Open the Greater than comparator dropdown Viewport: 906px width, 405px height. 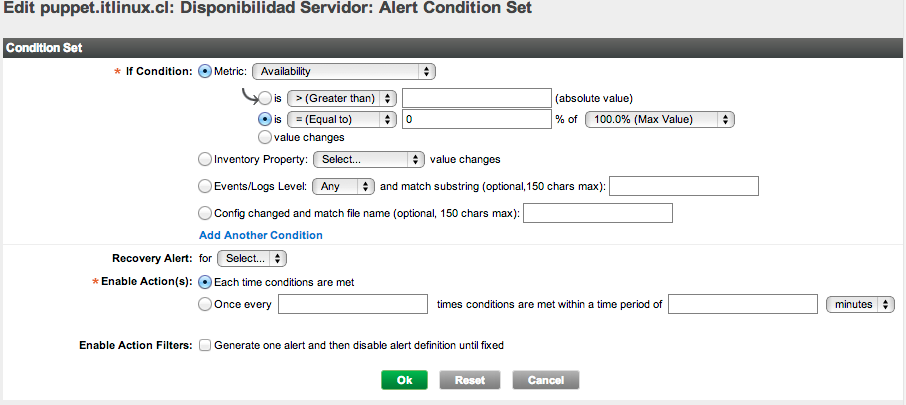tap(341, 98)
